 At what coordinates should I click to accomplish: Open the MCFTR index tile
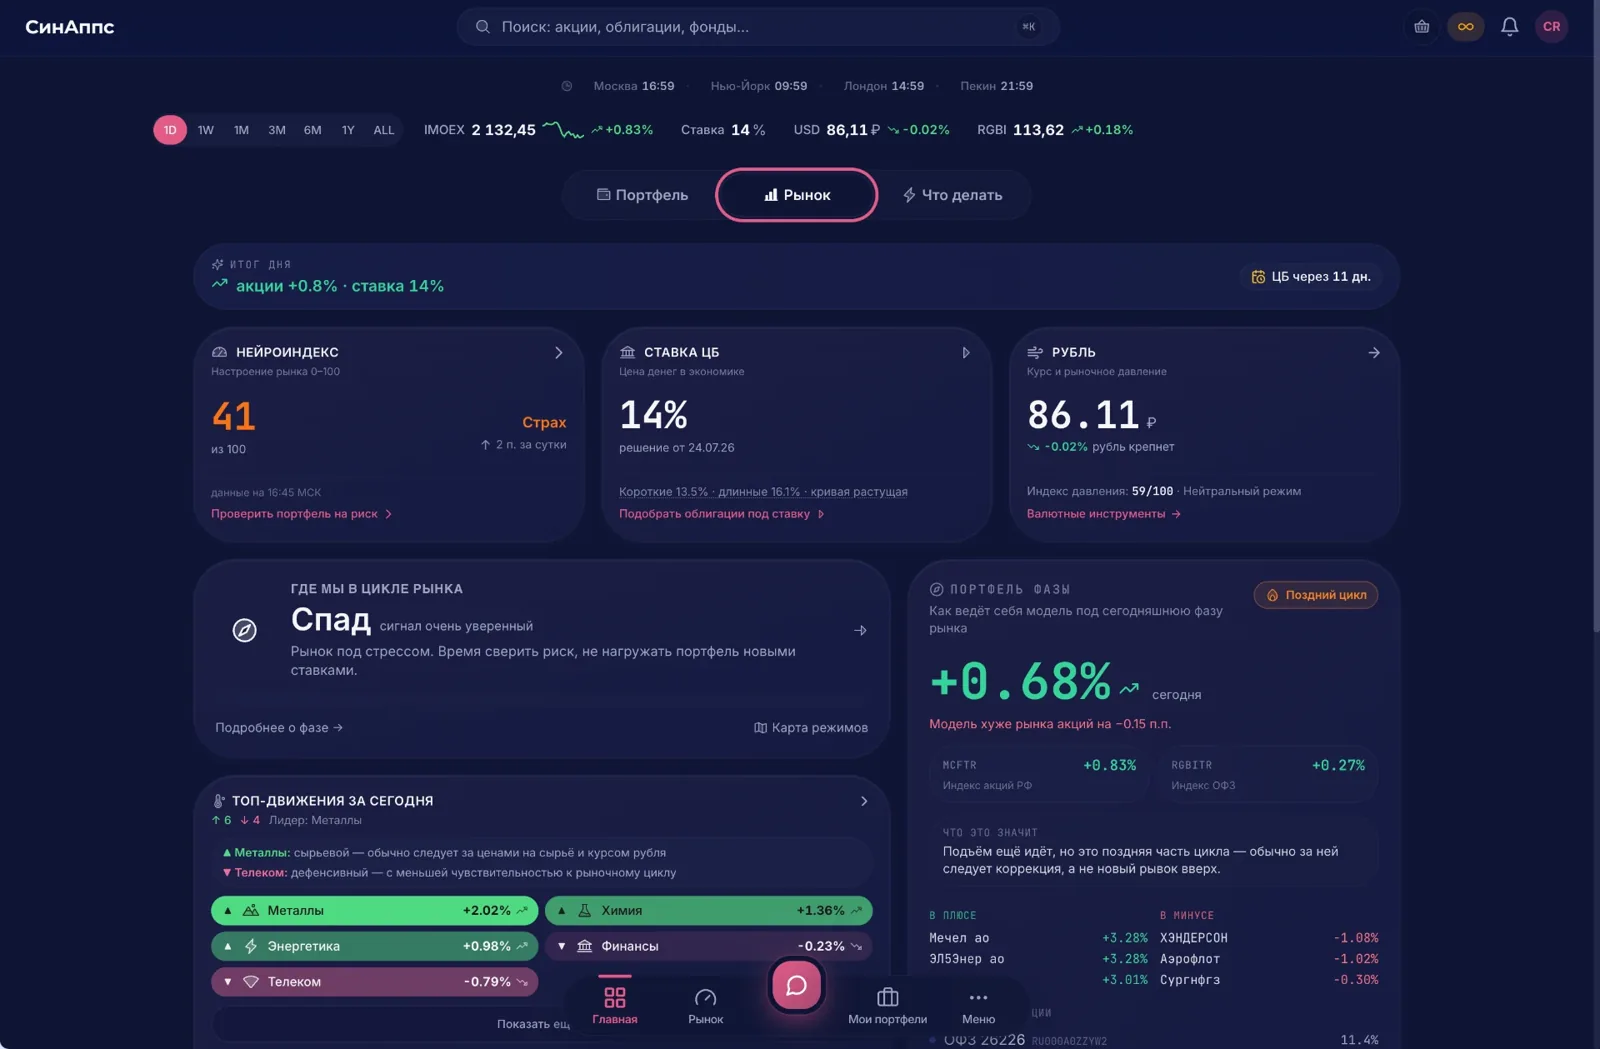tap(1040, 775)
